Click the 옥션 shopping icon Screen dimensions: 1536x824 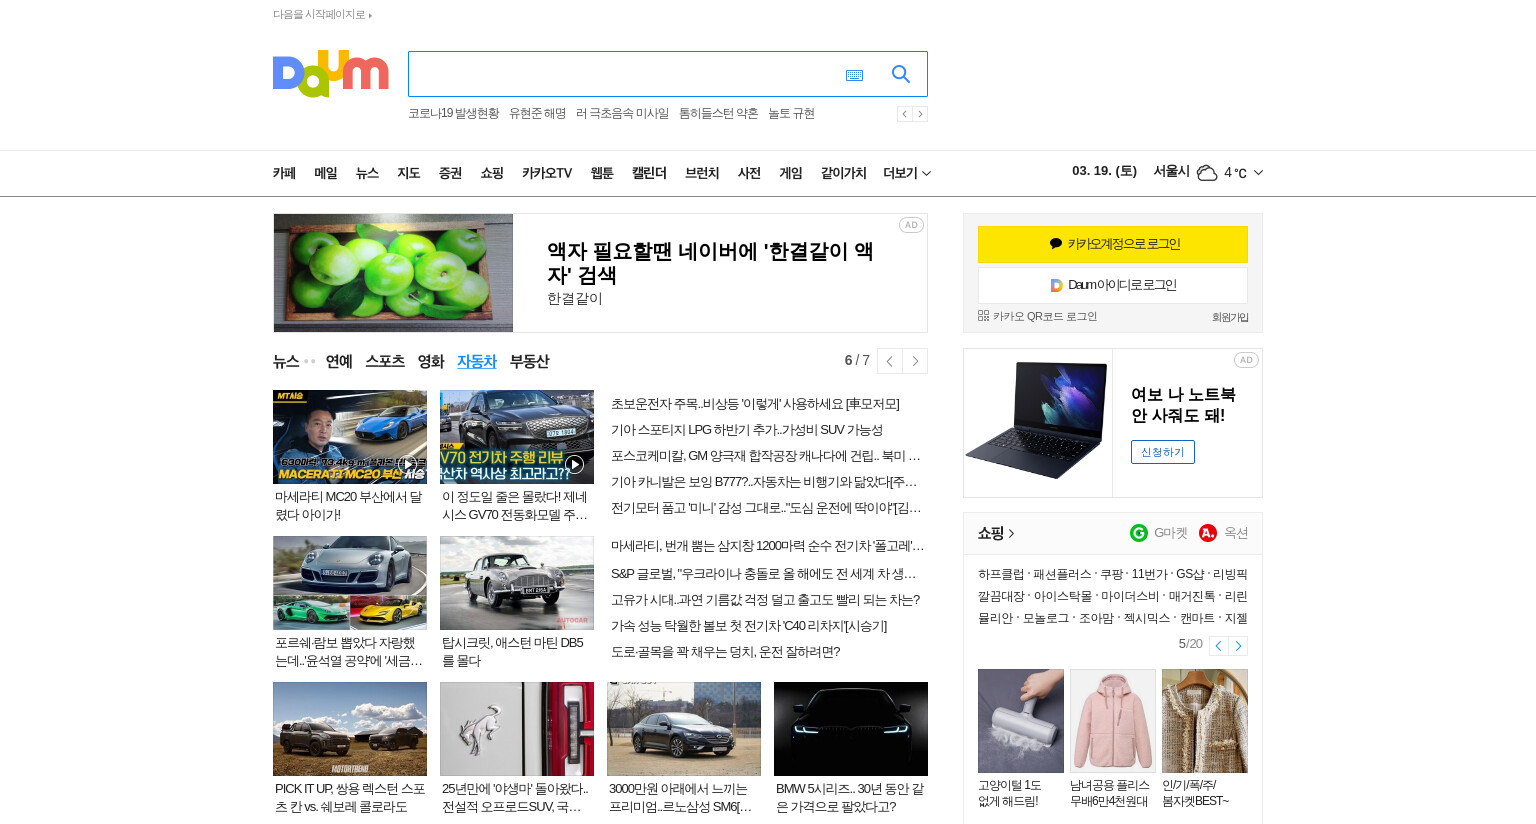(x=1208, y=533)
